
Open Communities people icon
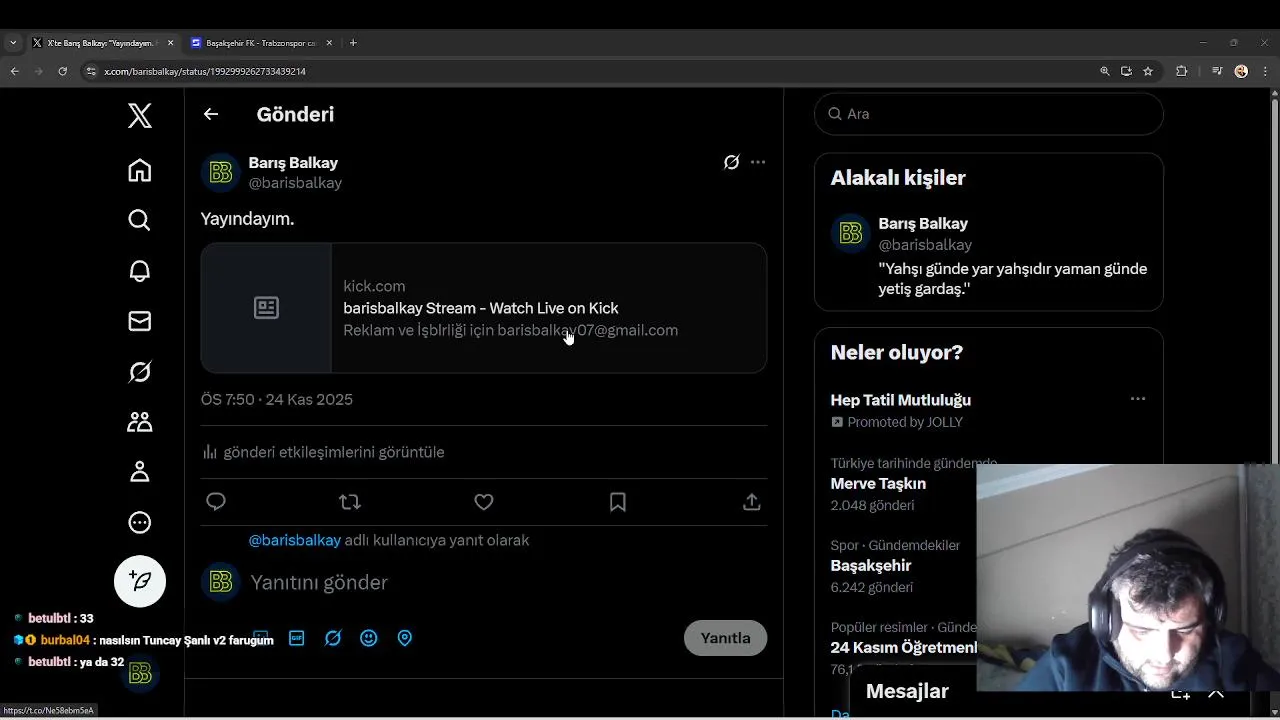140,422
